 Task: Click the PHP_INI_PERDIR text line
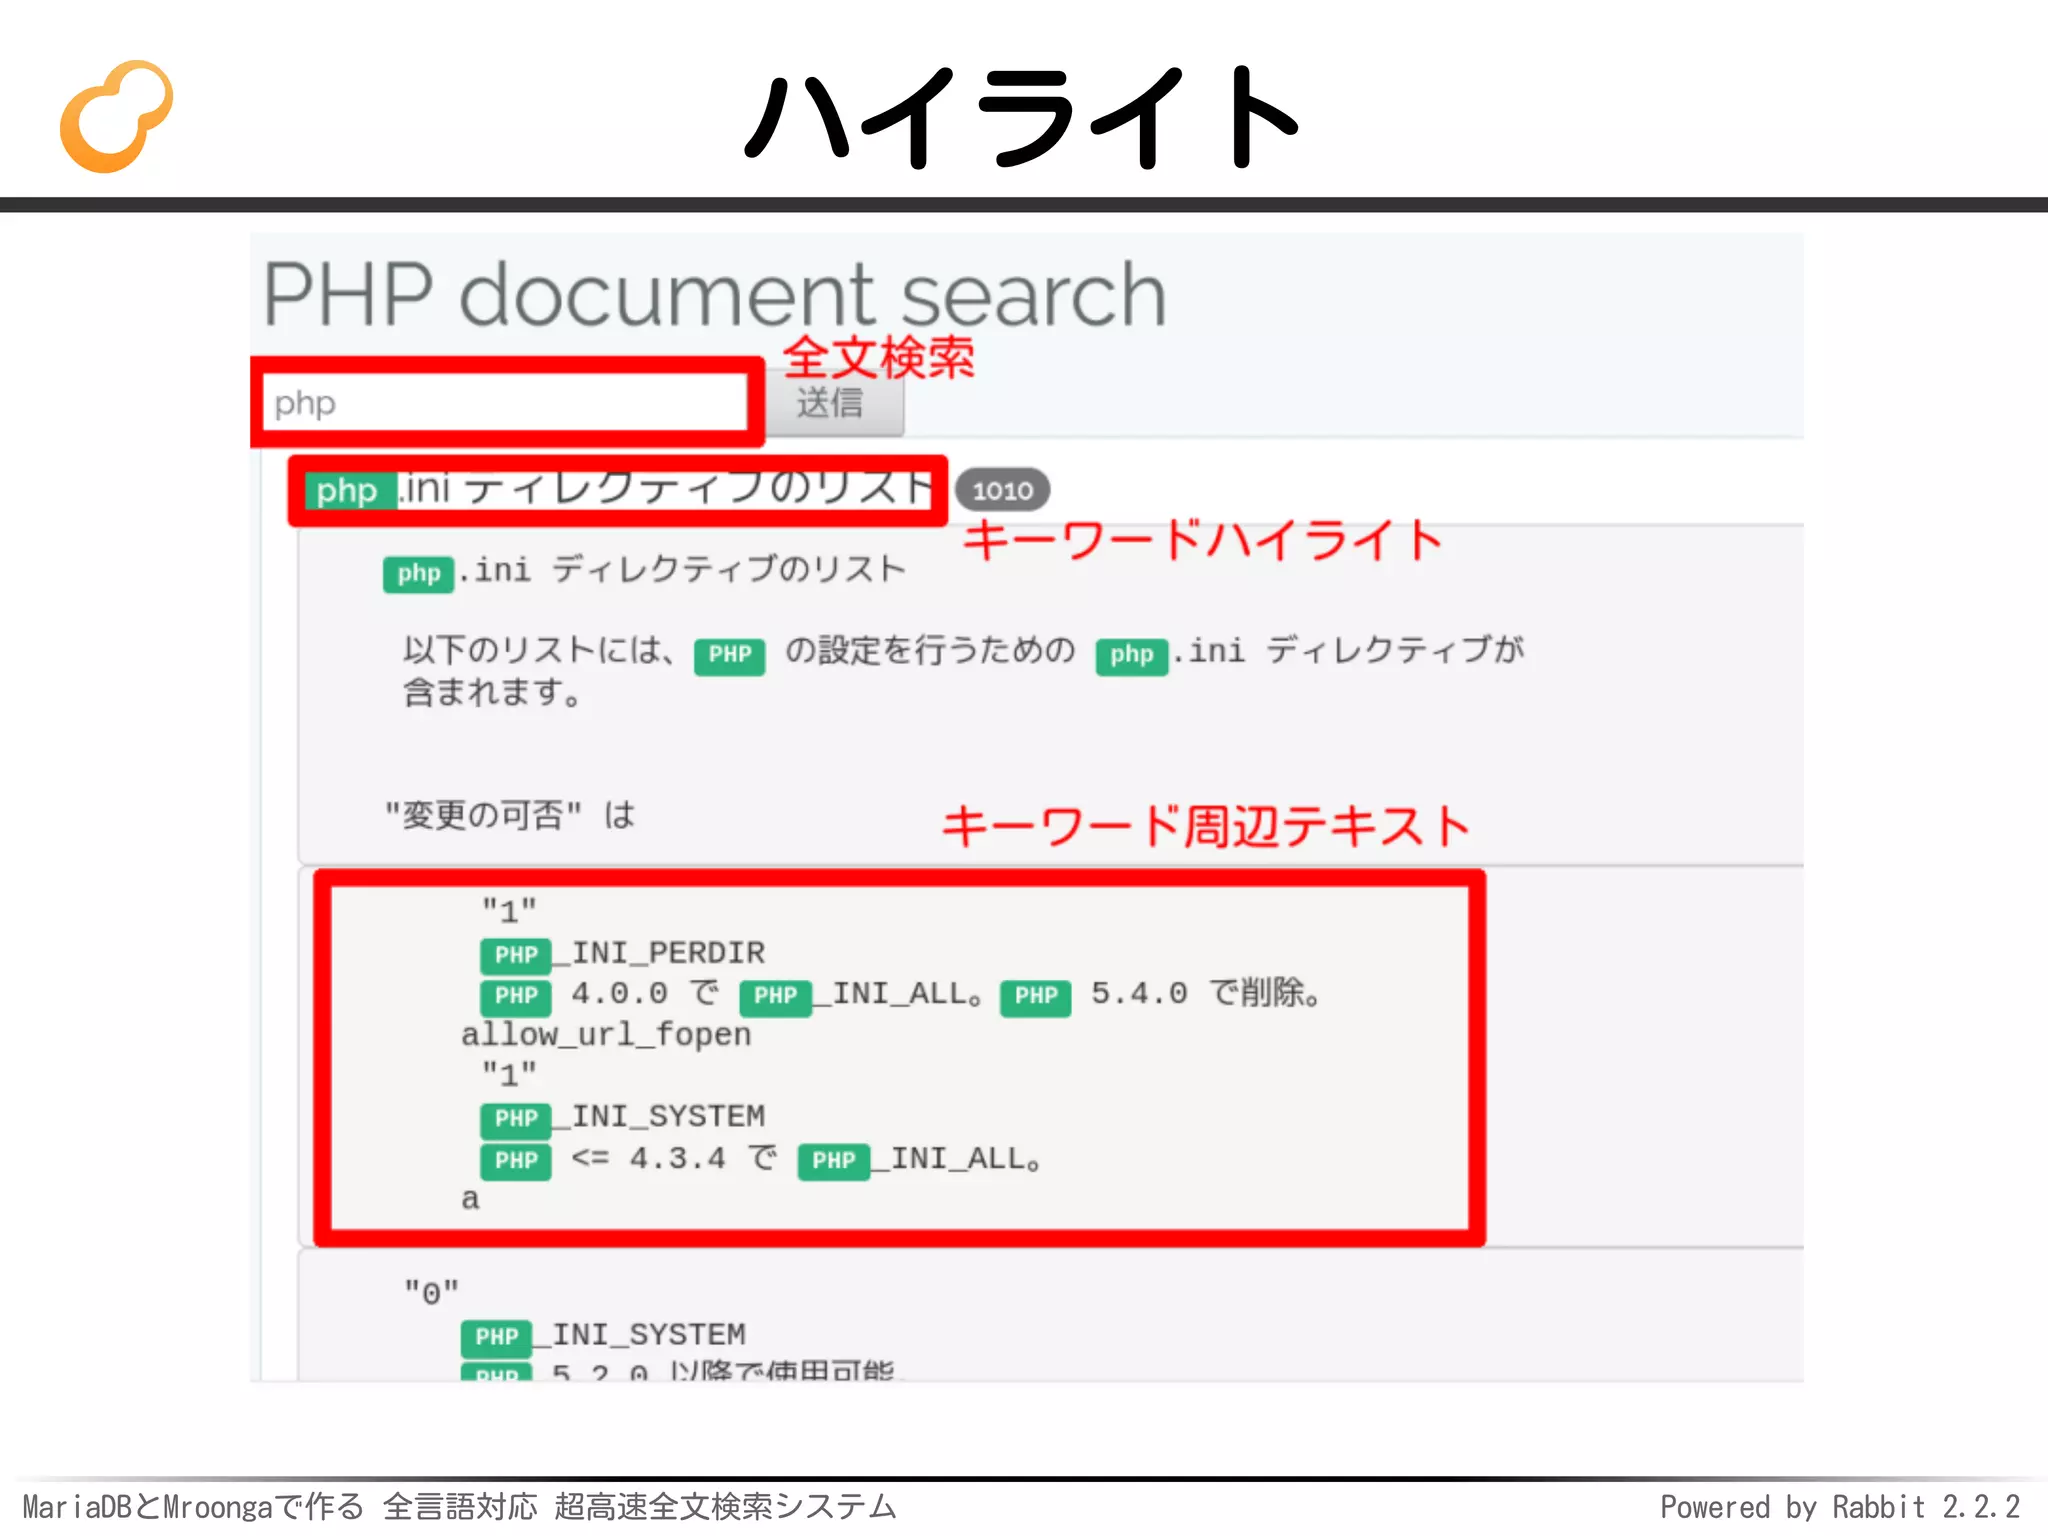[623, 953]
